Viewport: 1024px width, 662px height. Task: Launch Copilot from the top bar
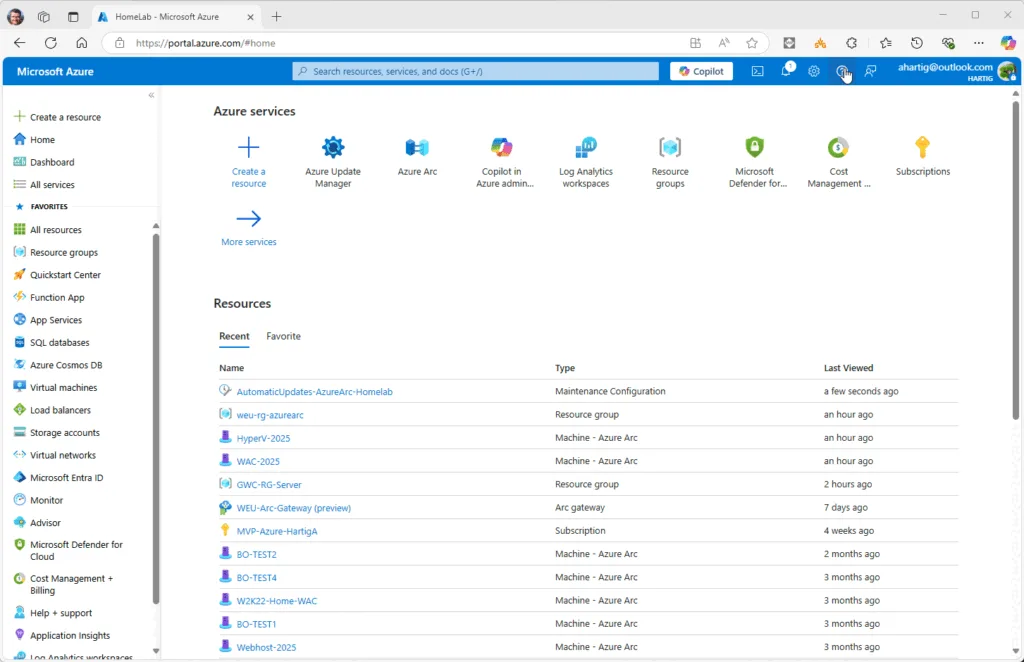click(x=700, y=71)
